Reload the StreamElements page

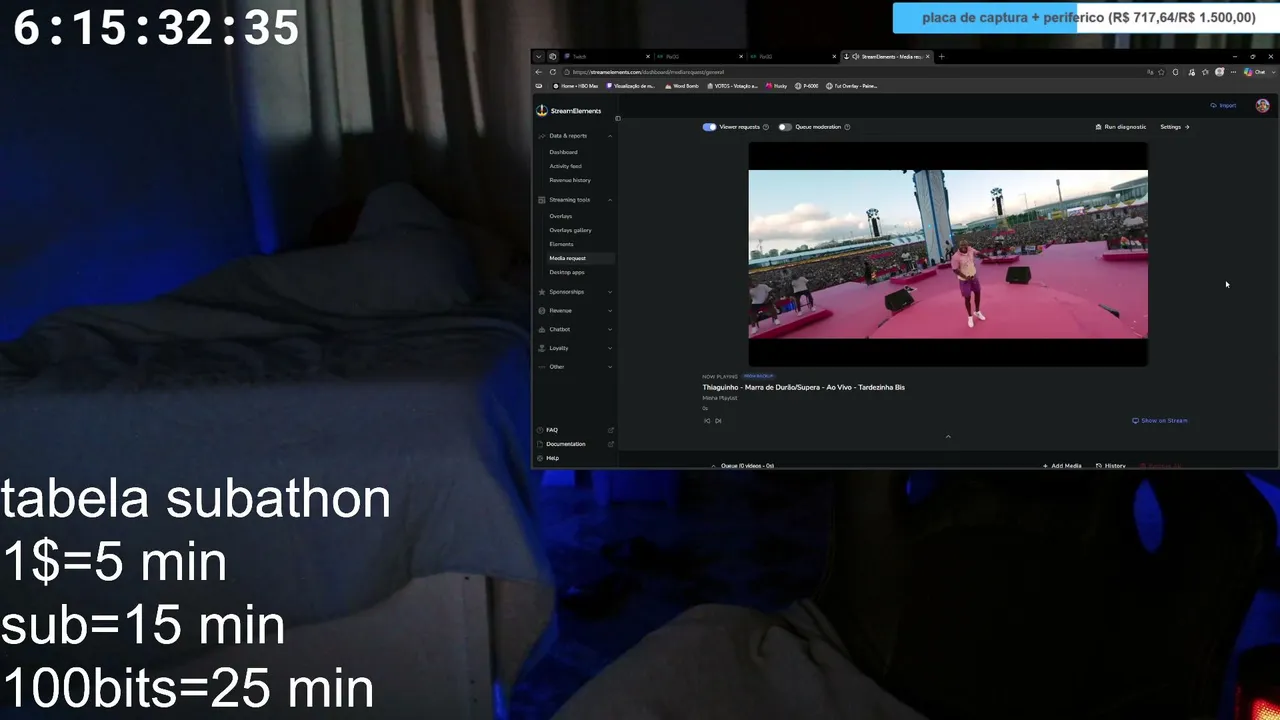[x=553, y=72]
